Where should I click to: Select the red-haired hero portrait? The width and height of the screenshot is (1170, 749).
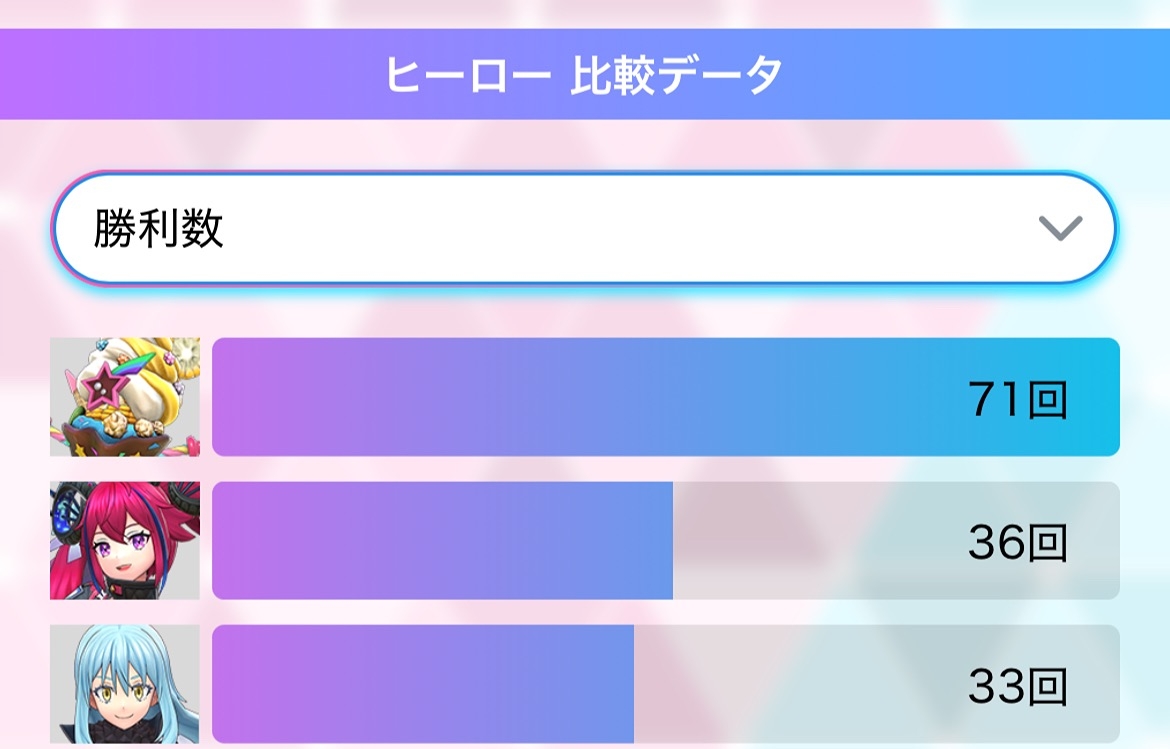click(x=125, y=540)
